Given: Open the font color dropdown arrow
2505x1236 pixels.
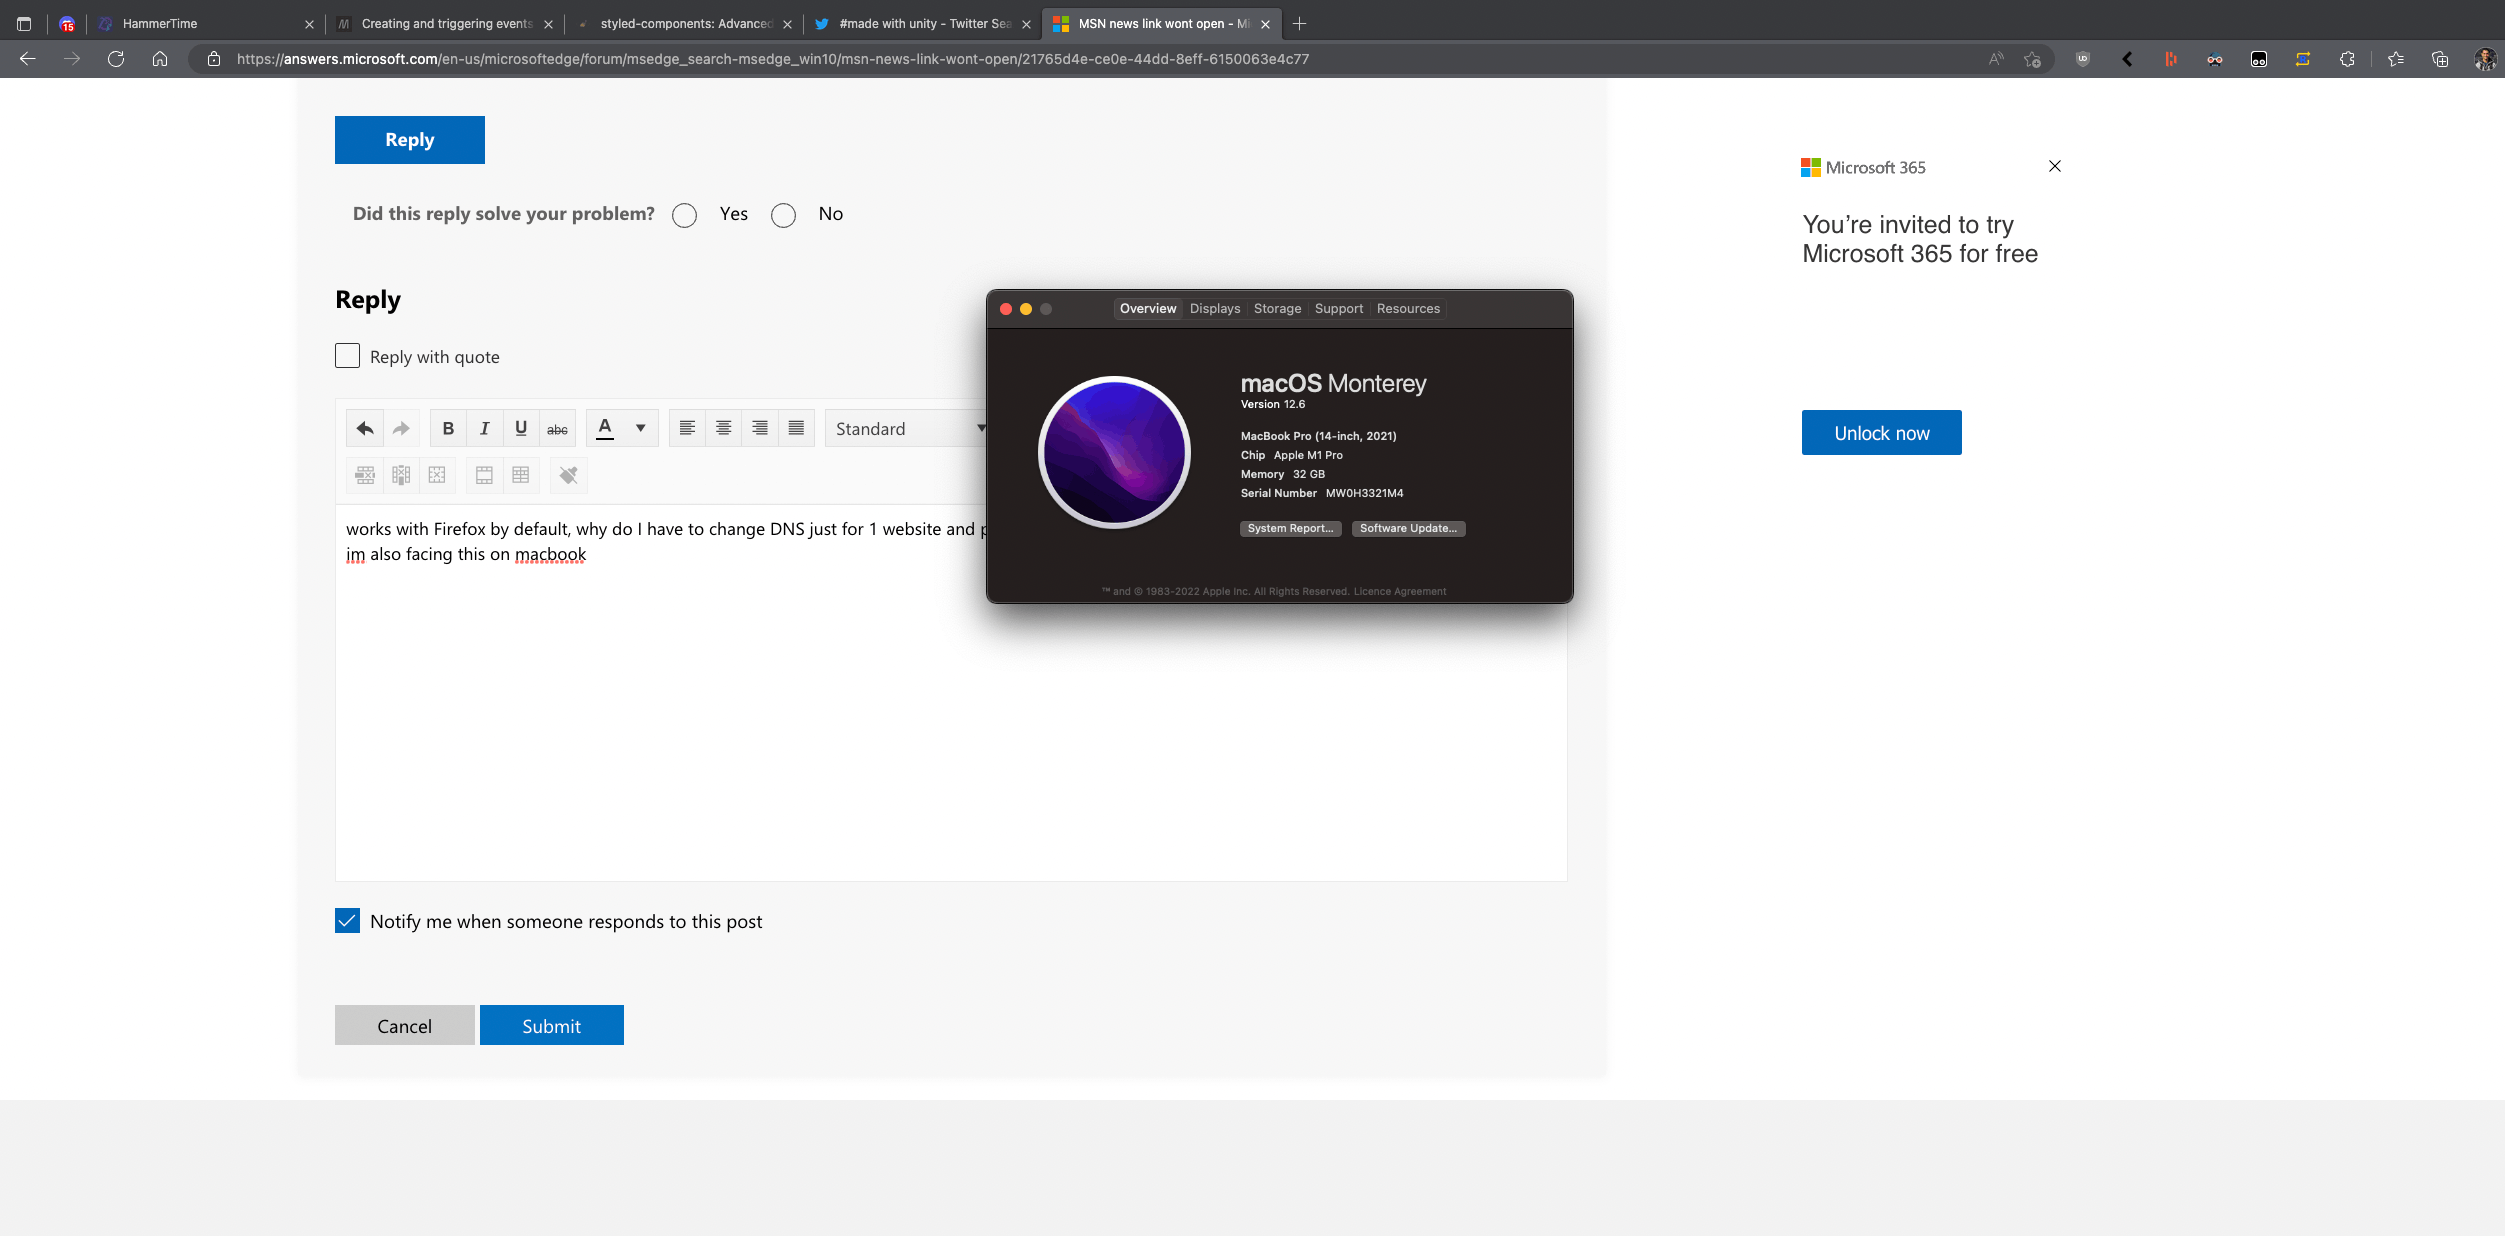Looking at the screenshot, I should pyautogui.click(x=640, y=428).
